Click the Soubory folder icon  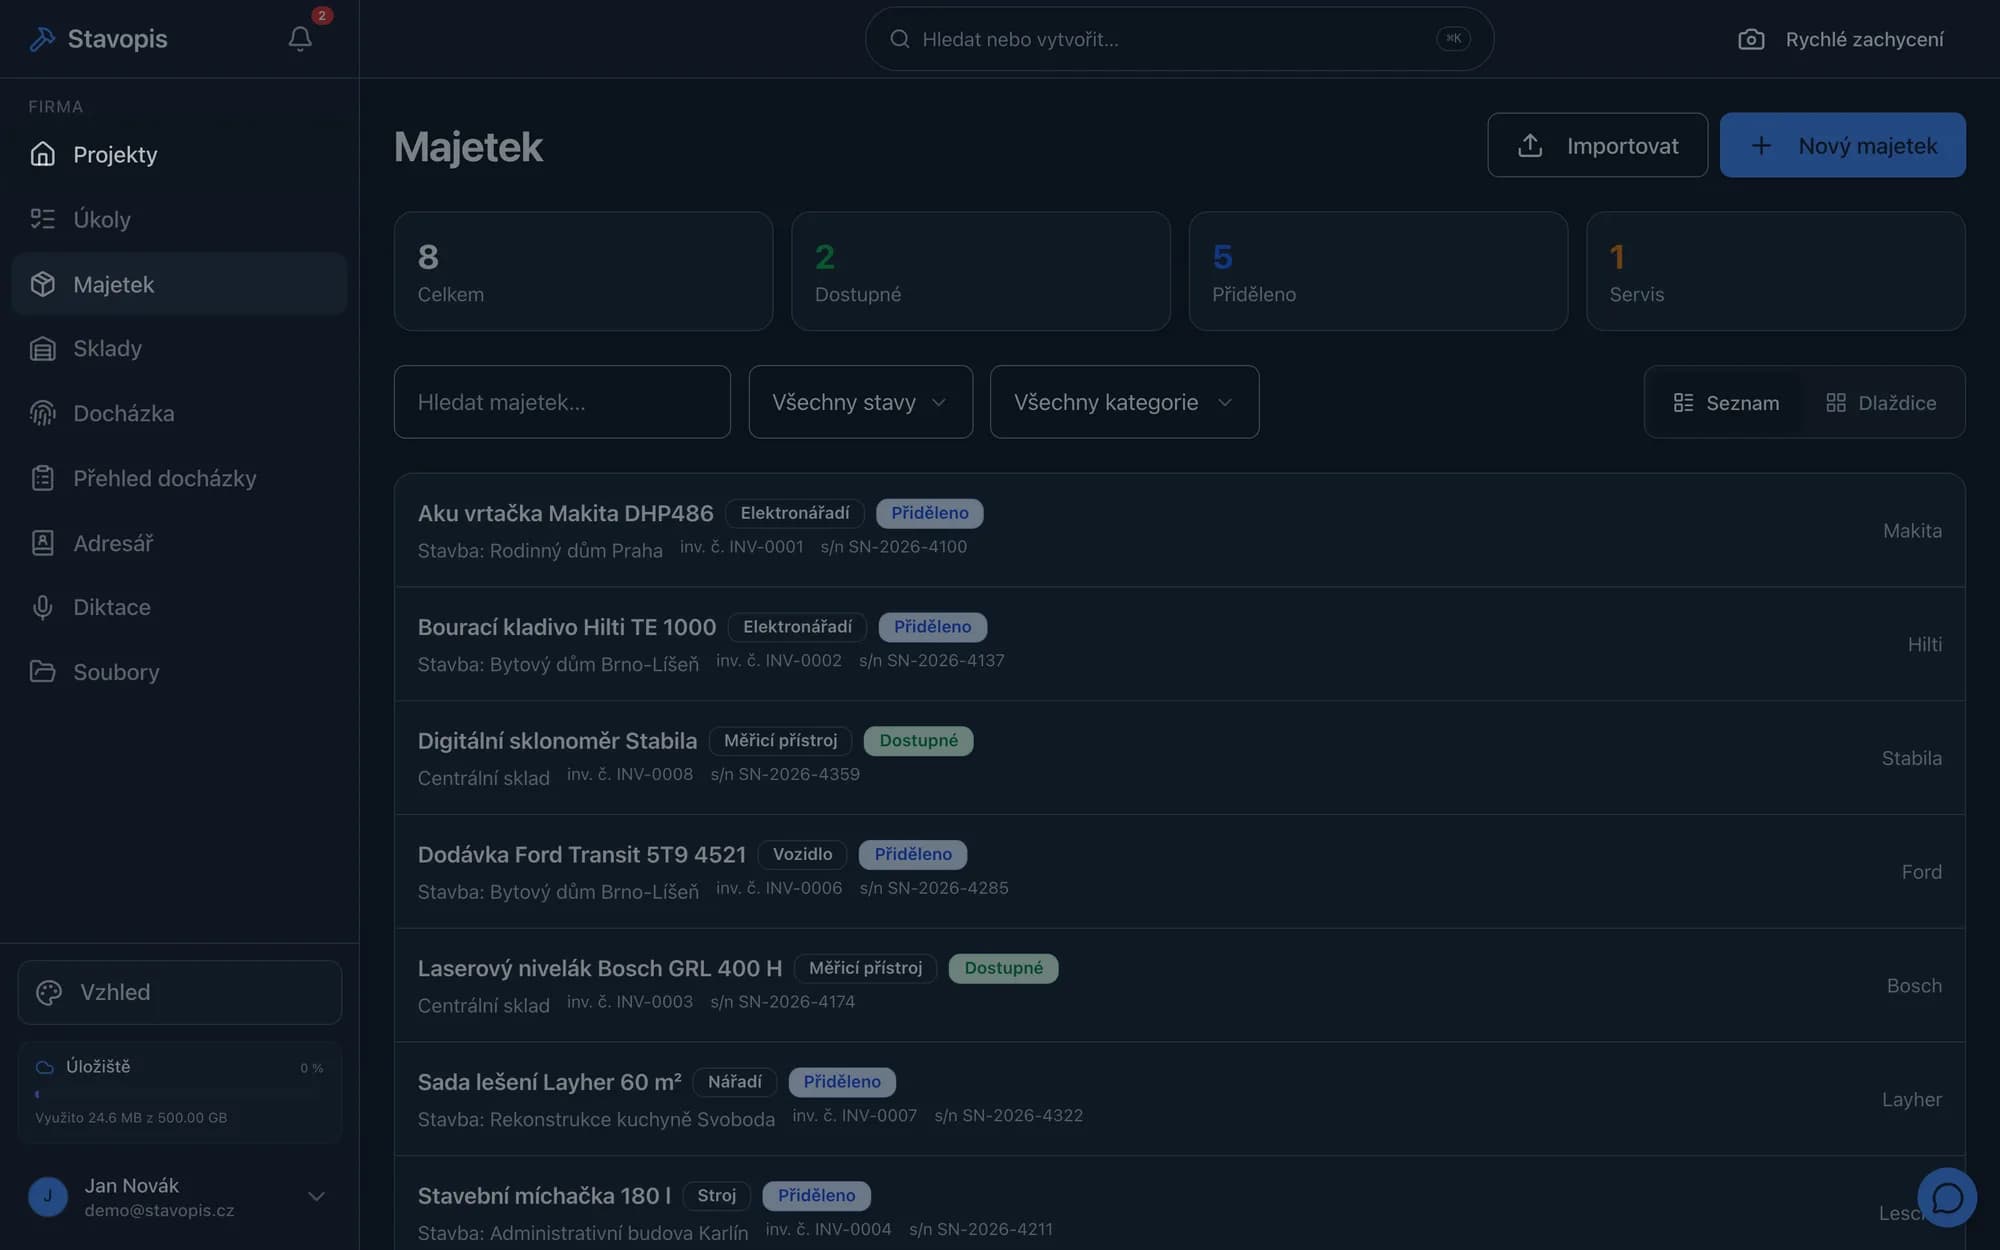pos(42,672)
